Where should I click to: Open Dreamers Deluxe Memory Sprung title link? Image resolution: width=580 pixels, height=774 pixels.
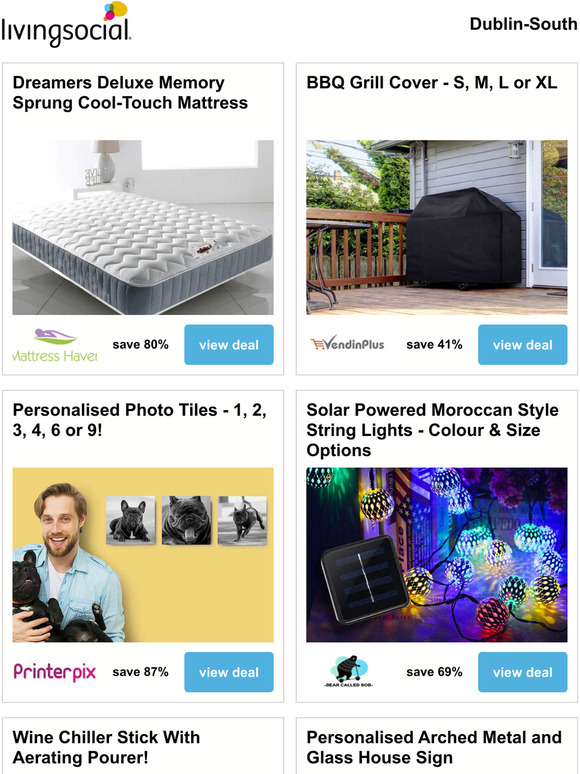pyautogui.click(x=130, y=92)
